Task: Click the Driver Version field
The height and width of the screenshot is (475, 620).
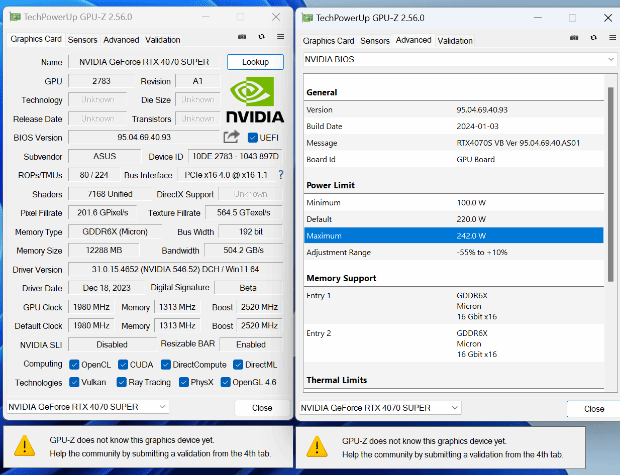Action: [x=176, y=269]
